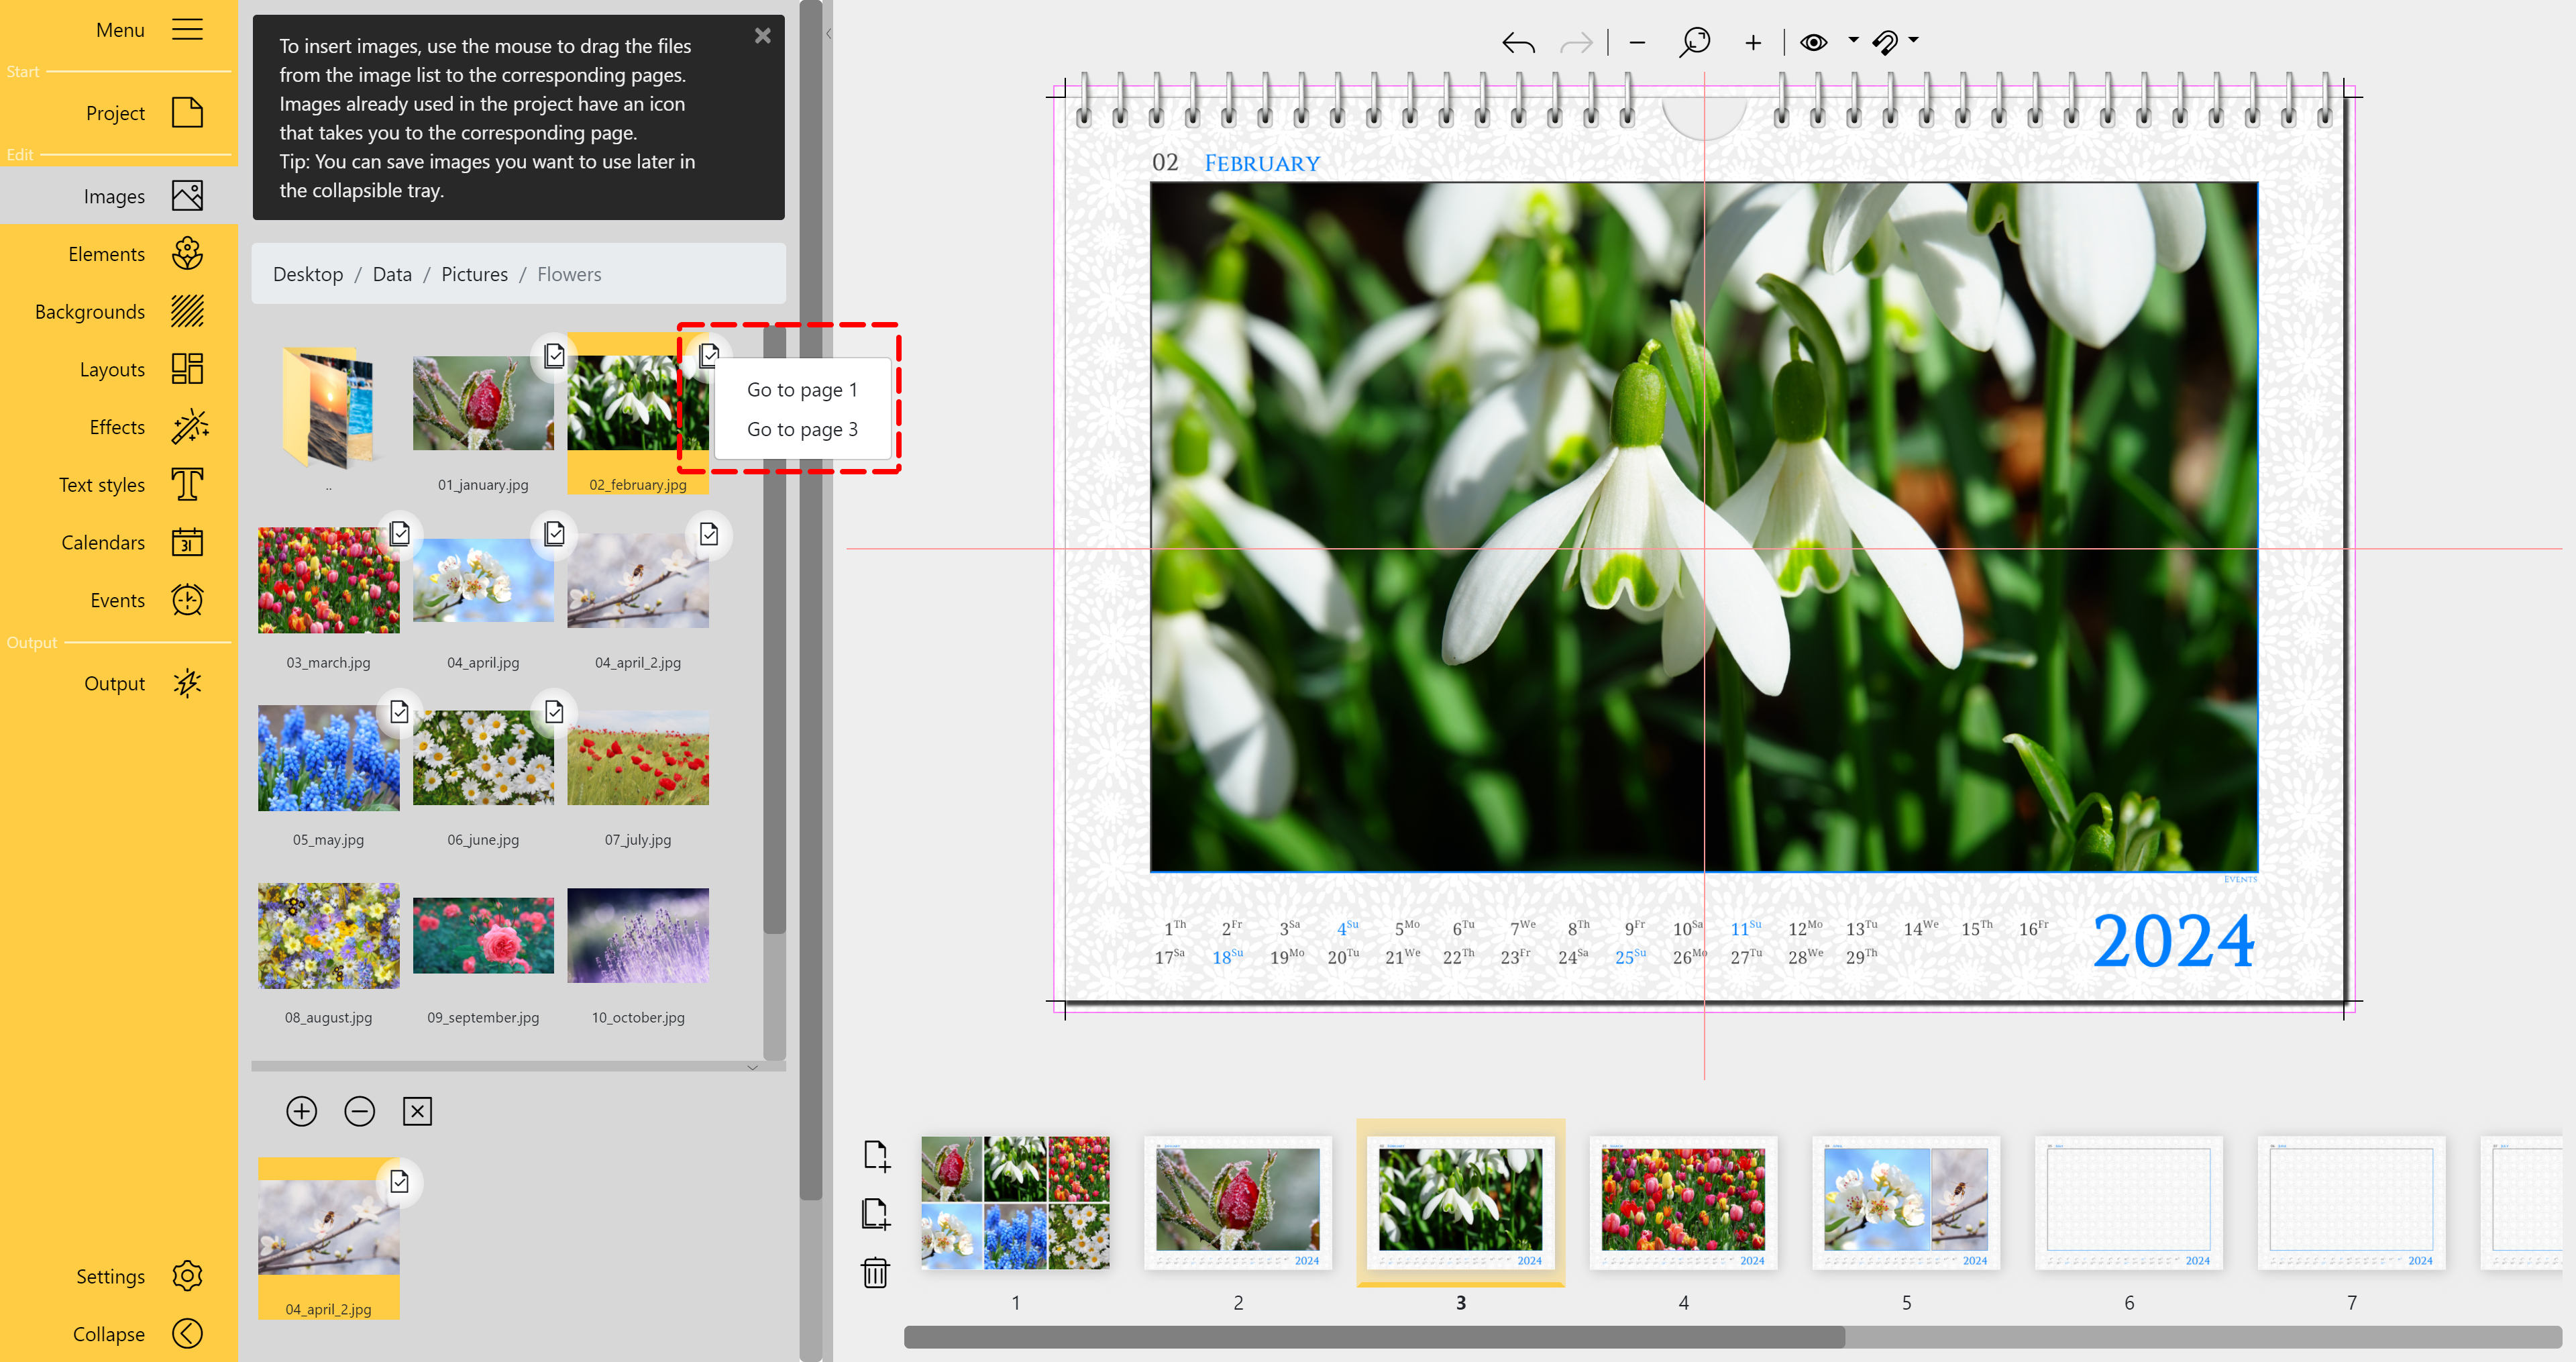Screen dimensions: 2576x1362
Task: Expand dropdown arrow next to eye icon
Action: [x=1853, y=41]
